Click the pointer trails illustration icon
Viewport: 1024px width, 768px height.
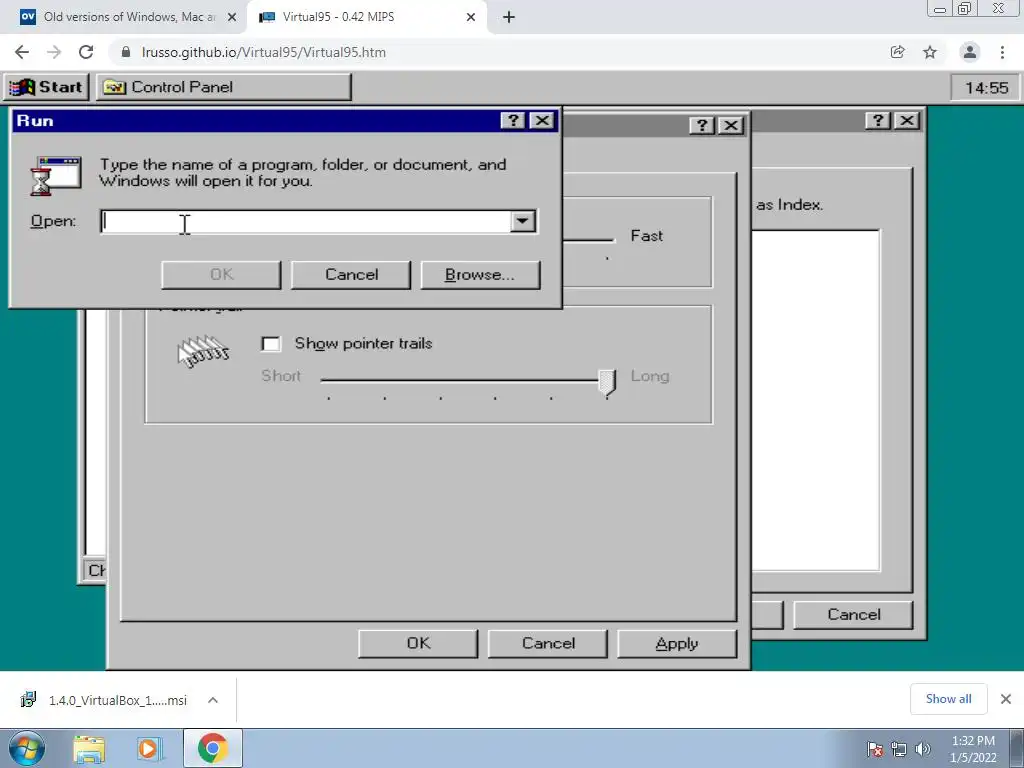[203, 352]
